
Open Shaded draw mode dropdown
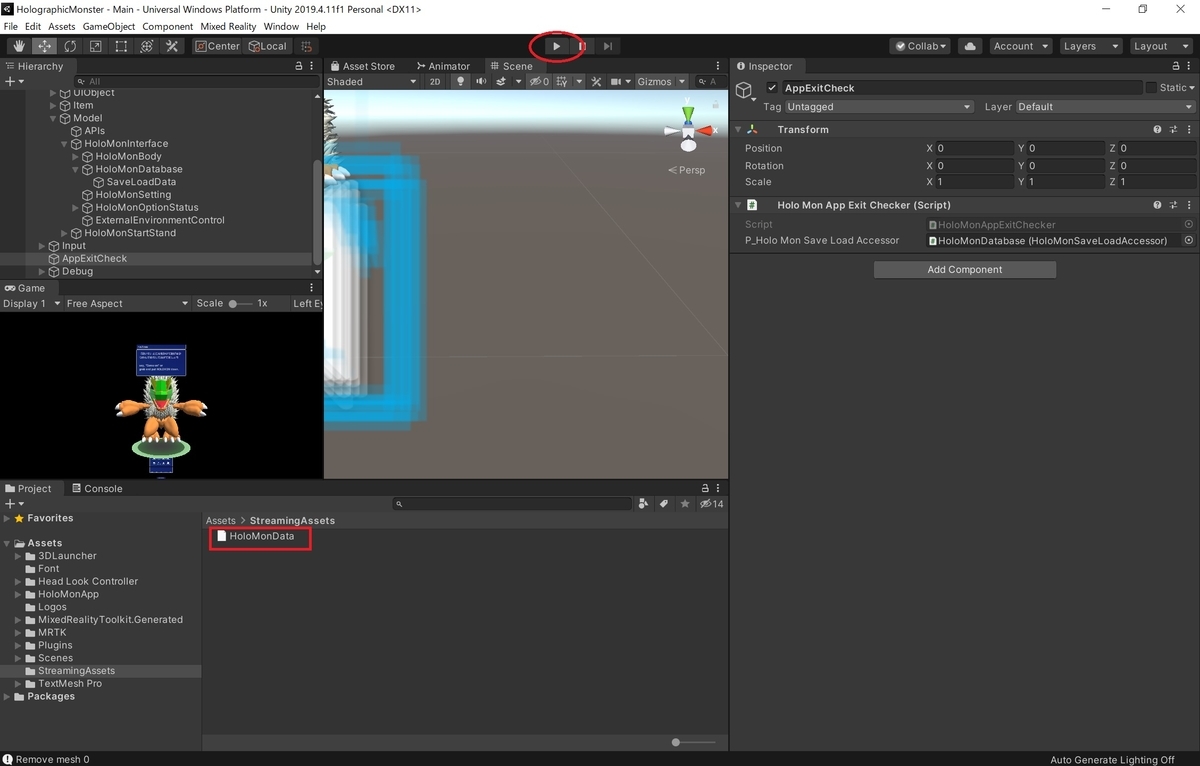pos(371,82)
